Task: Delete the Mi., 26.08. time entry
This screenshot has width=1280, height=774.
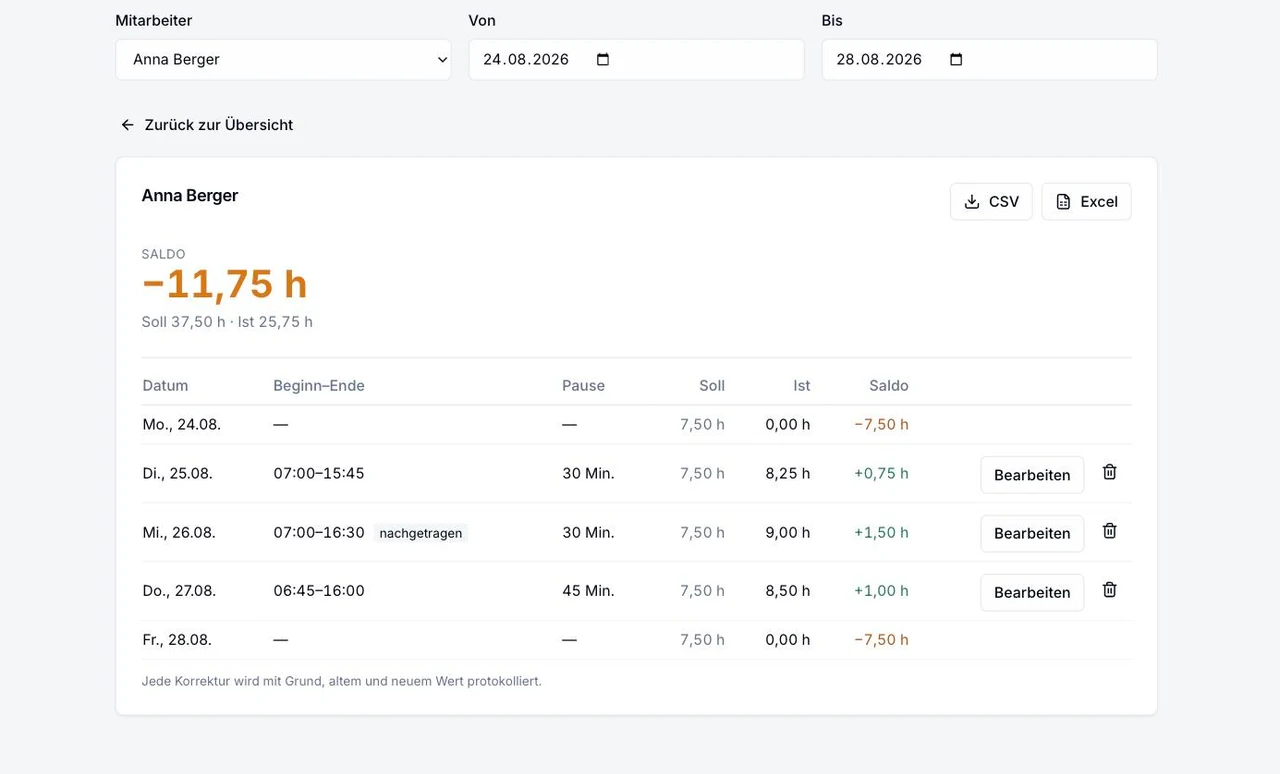Action: pos(1109,531)
